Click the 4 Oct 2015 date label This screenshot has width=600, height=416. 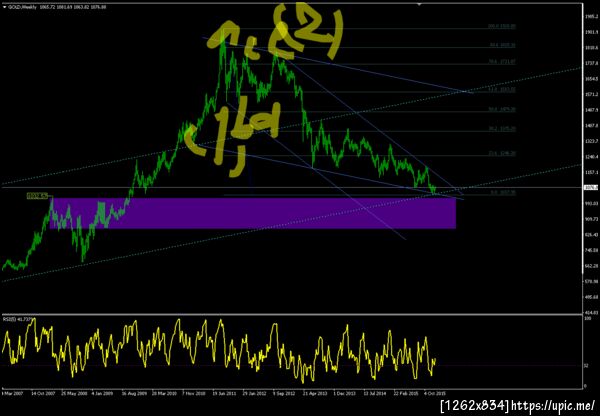click(435, 393)
